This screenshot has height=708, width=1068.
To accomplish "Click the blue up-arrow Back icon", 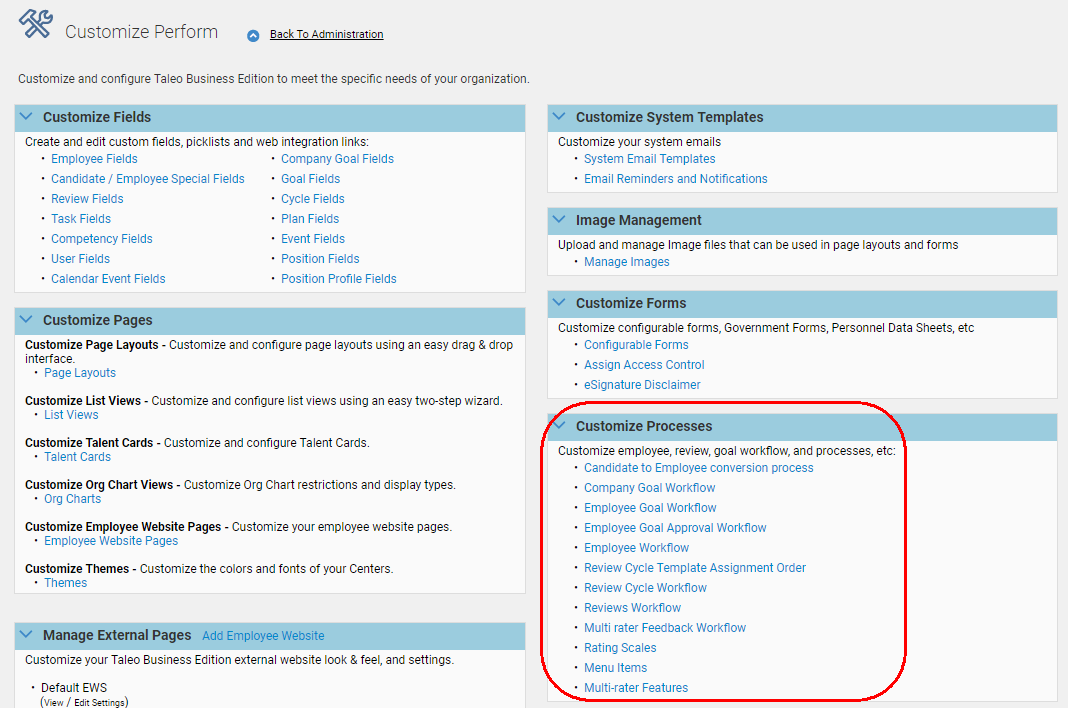I will [x=253, y=35].
